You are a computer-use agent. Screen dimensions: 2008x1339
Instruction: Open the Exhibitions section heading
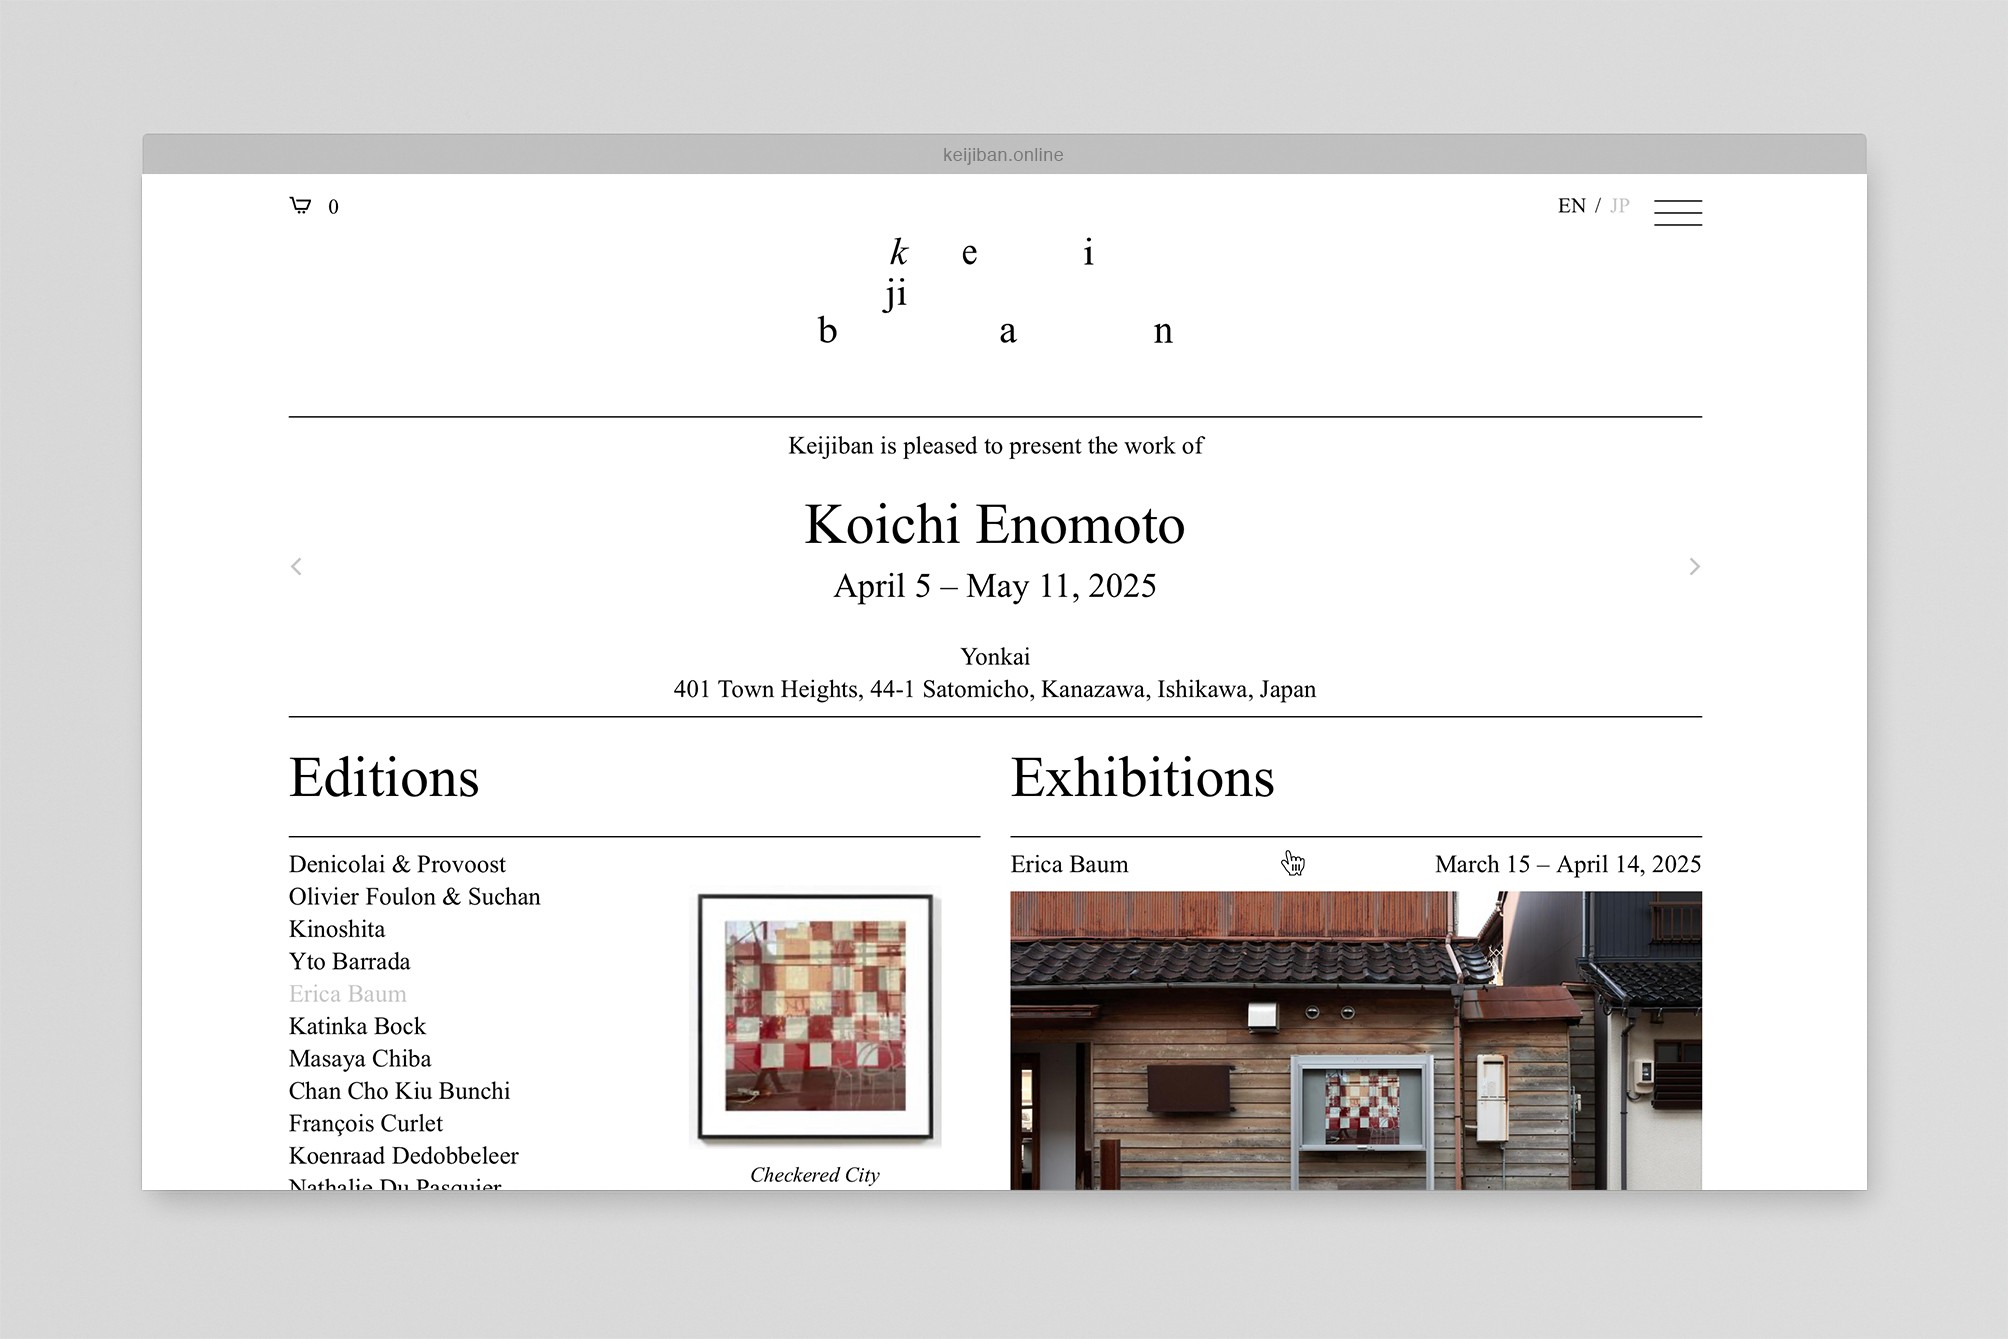pos(1143,778)
